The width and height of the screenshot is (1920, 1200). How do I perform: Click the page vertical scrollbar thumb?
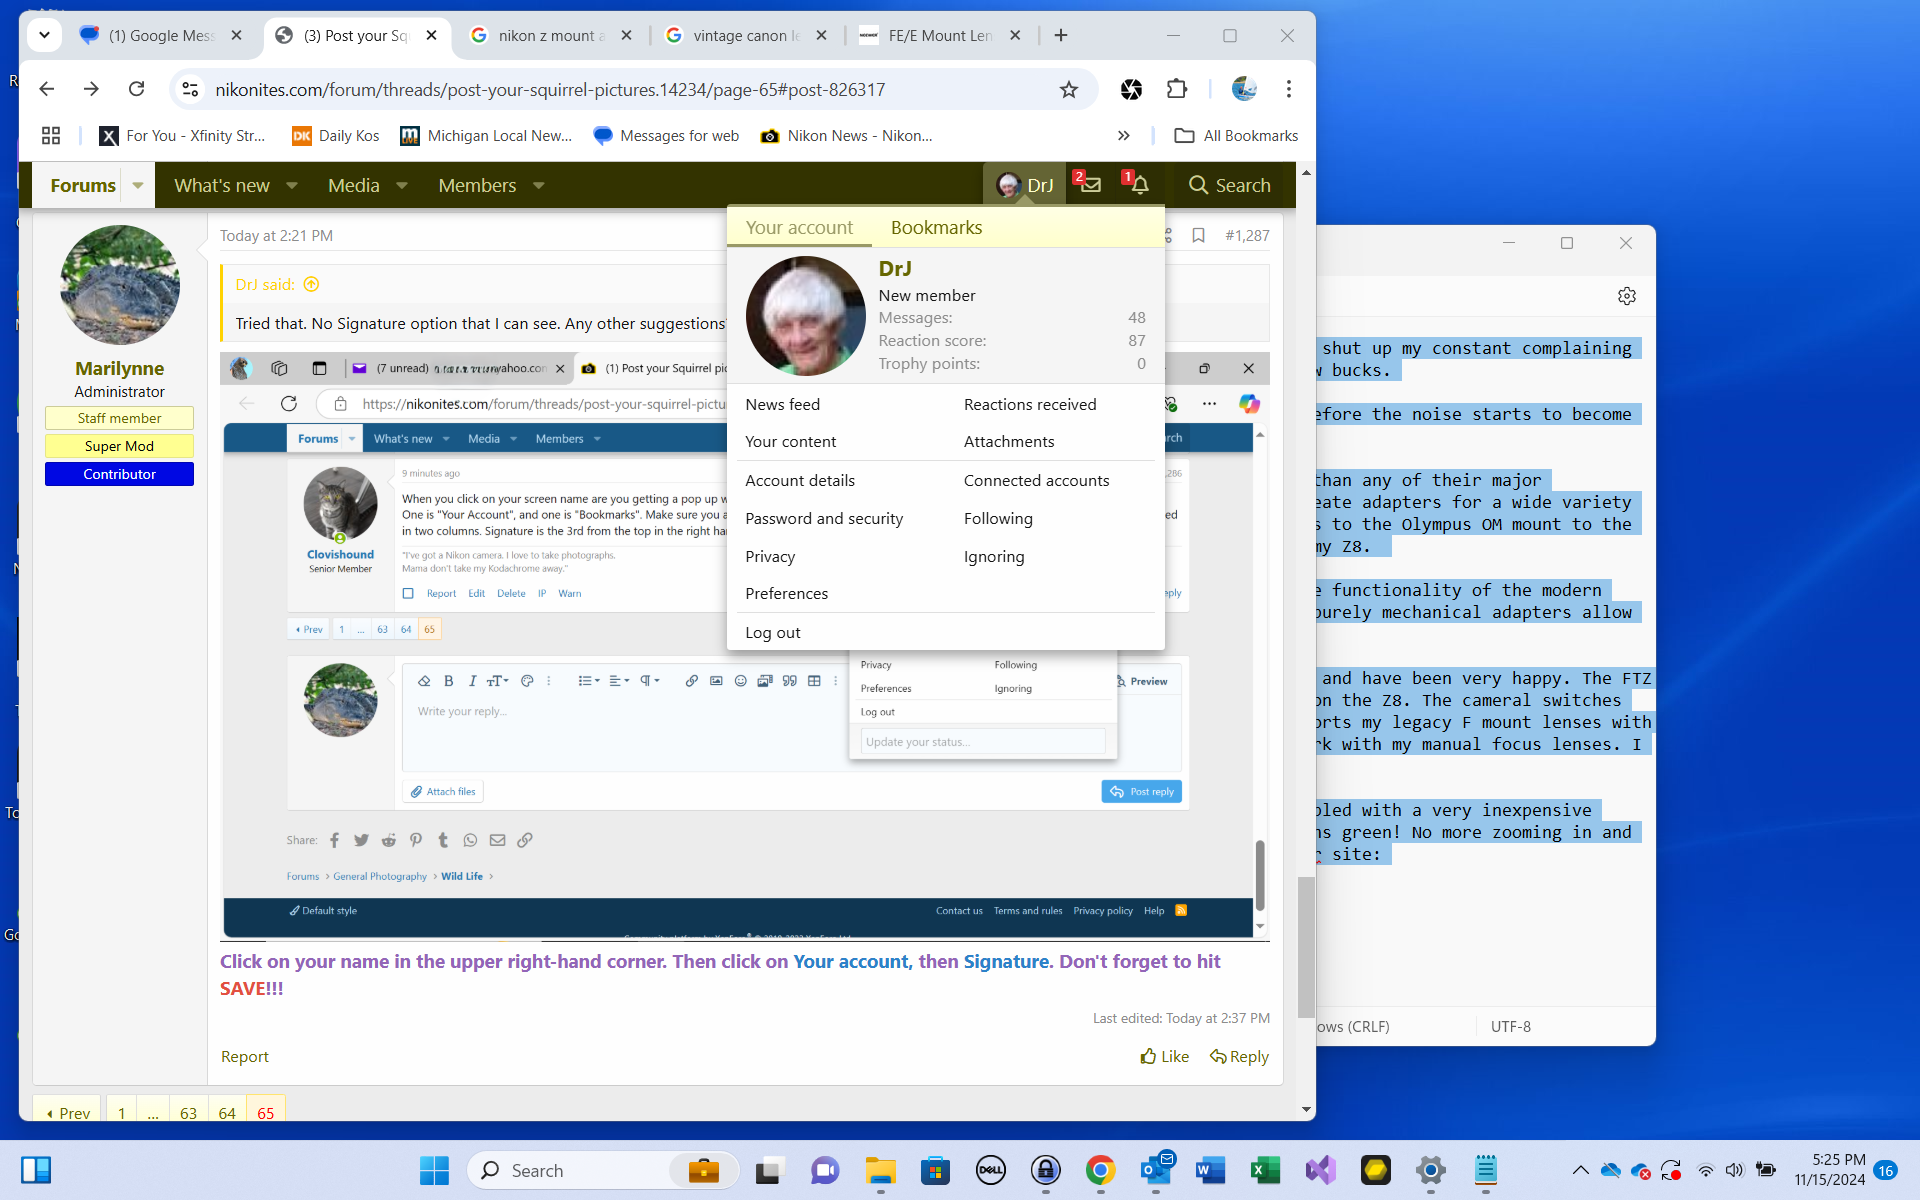pyautogui.click(x=1305, y=945)
